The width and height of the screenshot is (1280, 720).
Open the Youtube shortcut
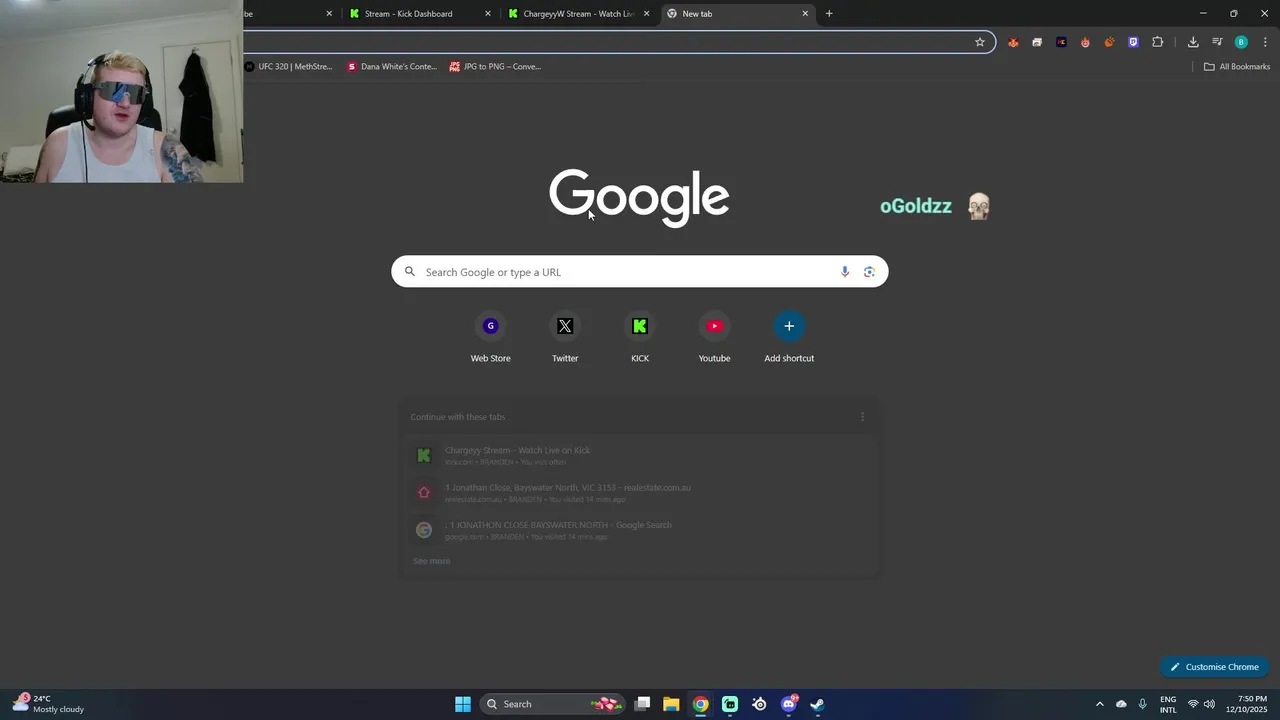coord(714,338)
